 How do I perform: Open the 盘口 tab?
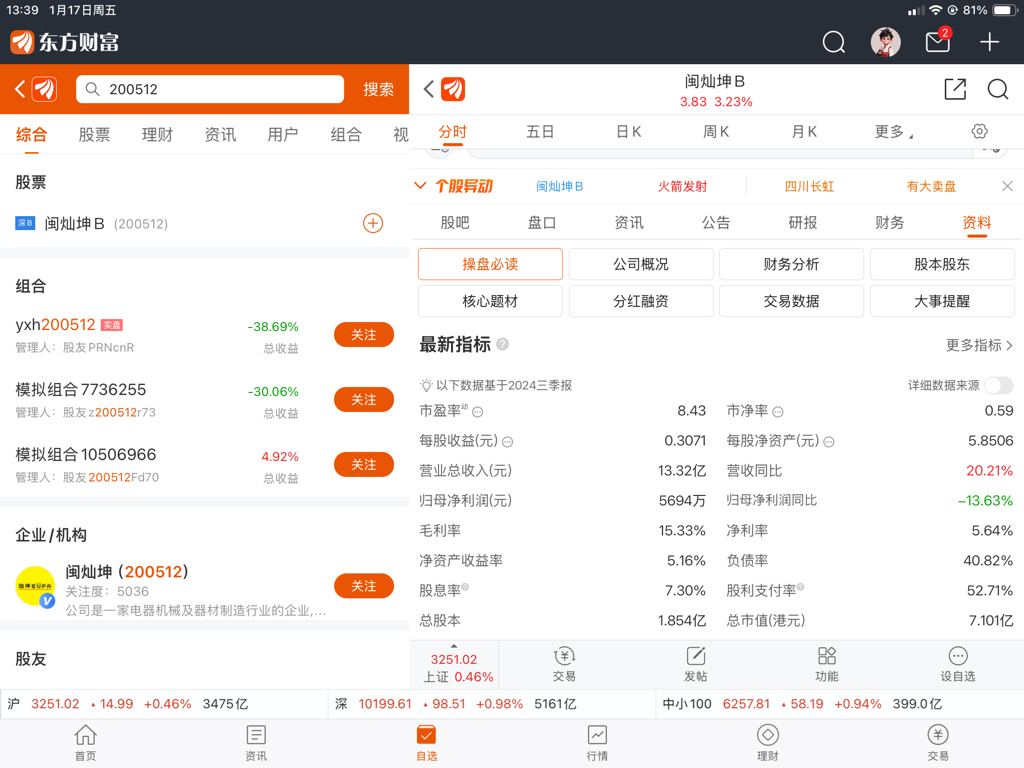tap(541, 223)
